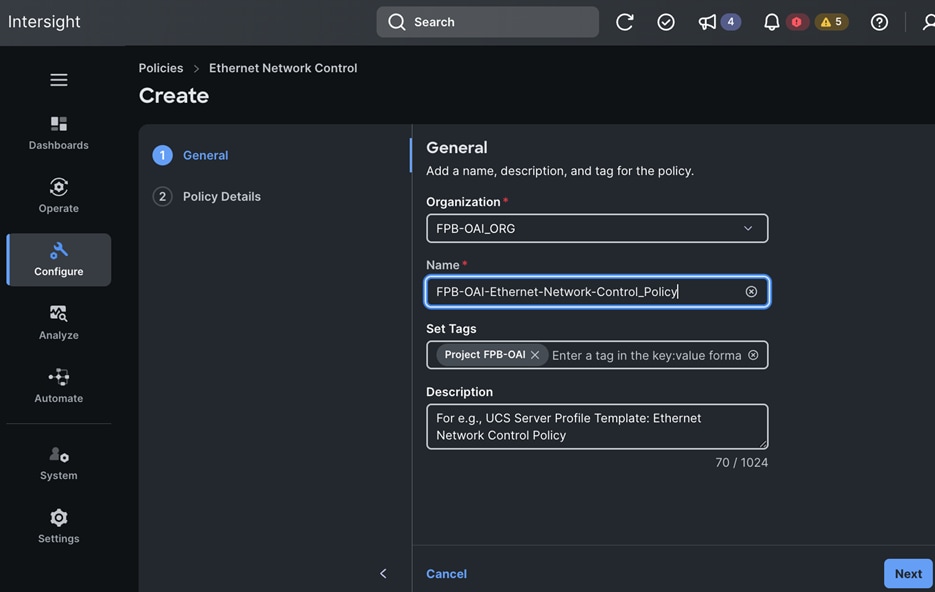
Task: Open the Analyze section
Action: [58, 323]
